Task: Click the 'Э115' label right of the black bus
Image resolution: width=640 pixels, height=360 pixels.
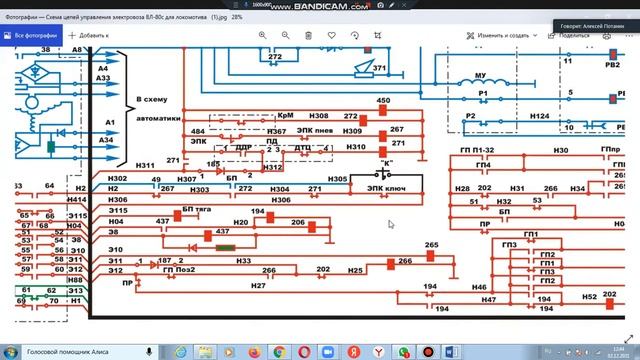Action: 118,210
